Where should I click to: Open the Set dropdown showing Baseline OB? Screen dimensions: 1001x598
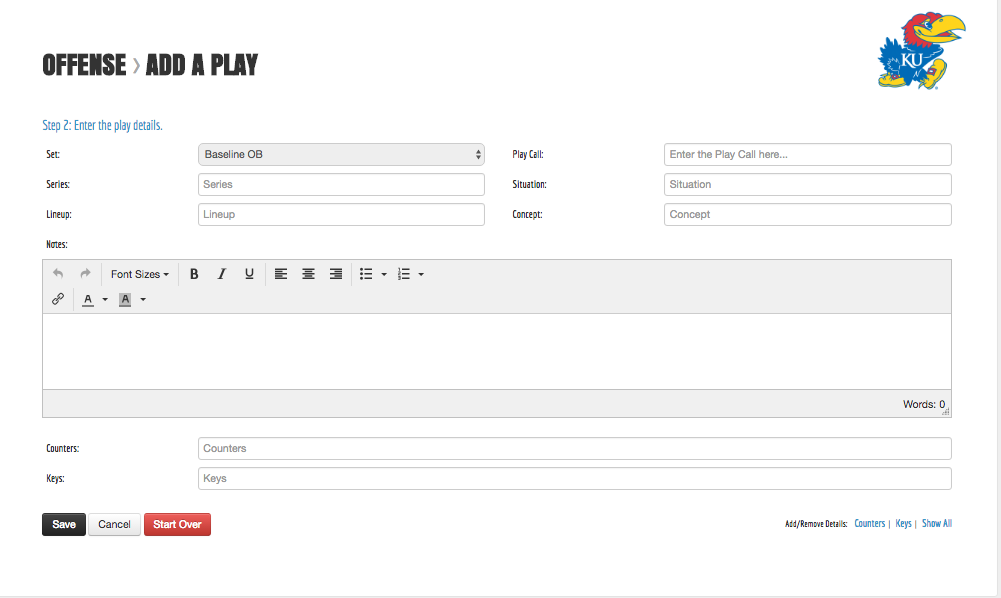tap(341, 154)
